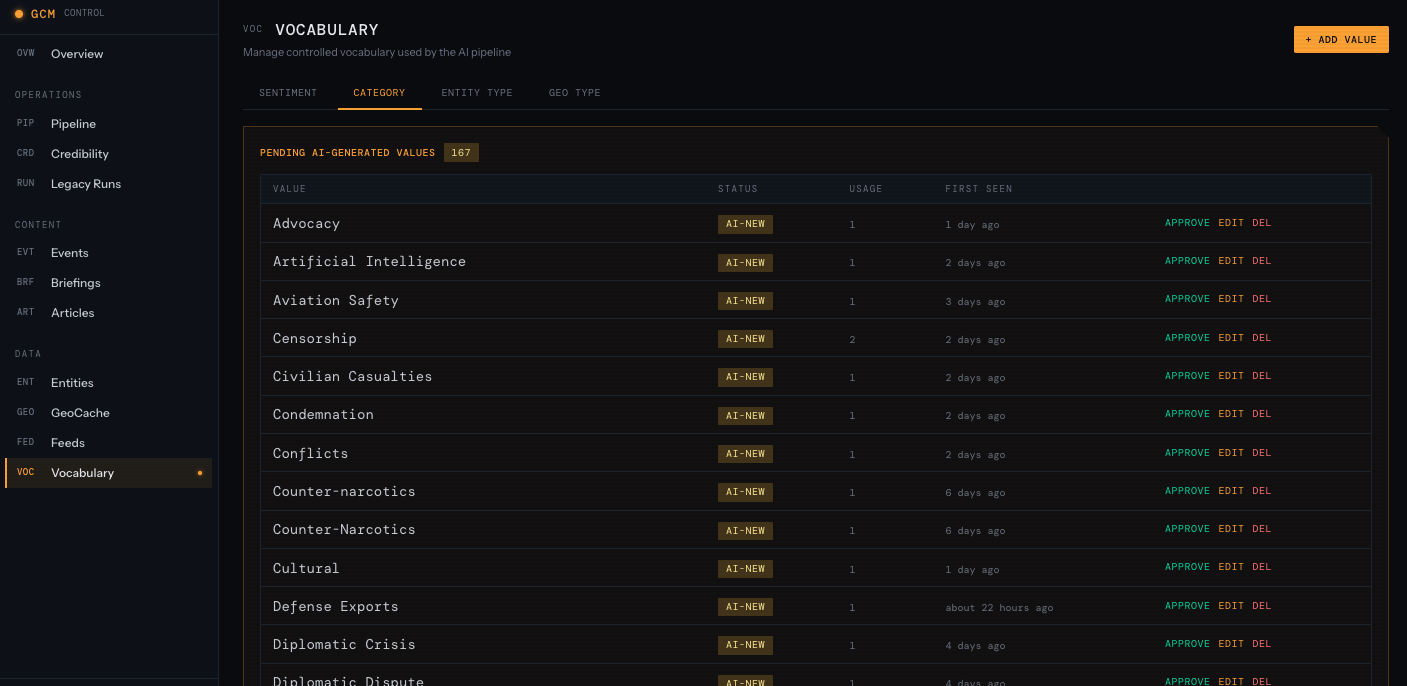Viewport: 1407px width, 686px height.
Task: Edit the Artificial Intelligence value
Action: (x=1230, y=261)
